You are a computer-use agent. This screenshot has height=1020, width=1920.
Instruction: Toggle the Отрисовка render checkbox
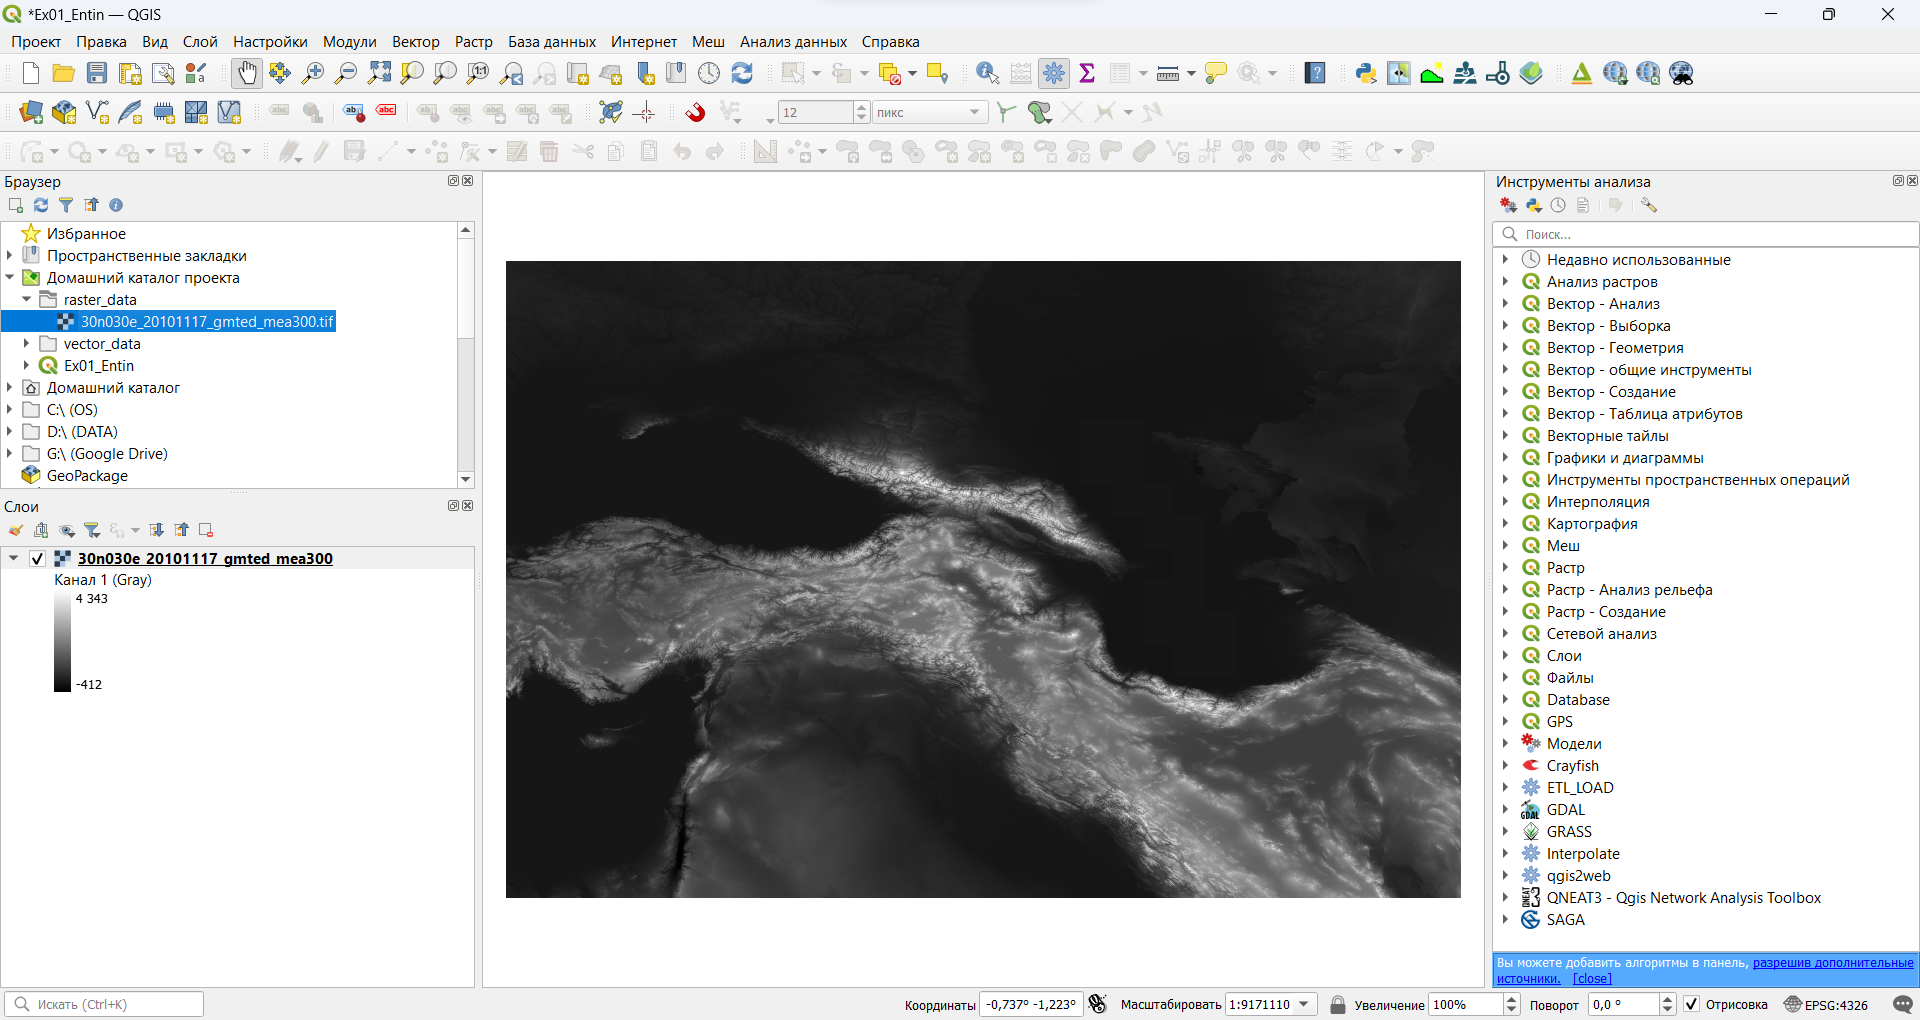click(1692, 1004)
